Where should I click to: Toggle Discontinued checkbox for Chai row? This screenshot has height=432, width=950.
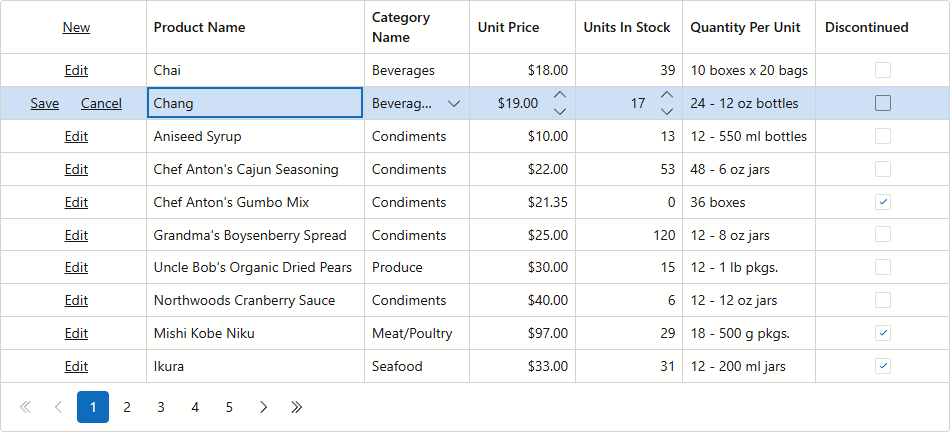tap(883, 70)
